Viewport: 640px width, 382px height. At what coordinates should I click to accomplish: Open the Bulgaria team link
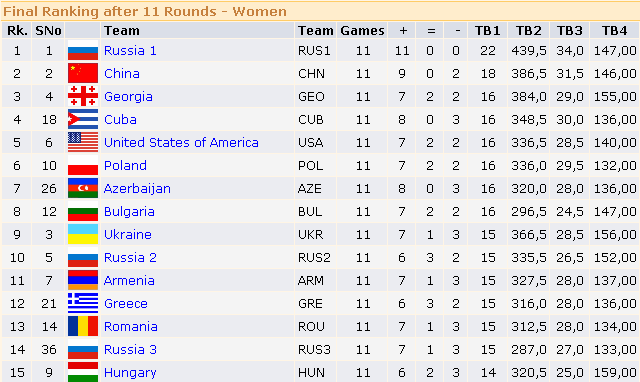(129, 211)
